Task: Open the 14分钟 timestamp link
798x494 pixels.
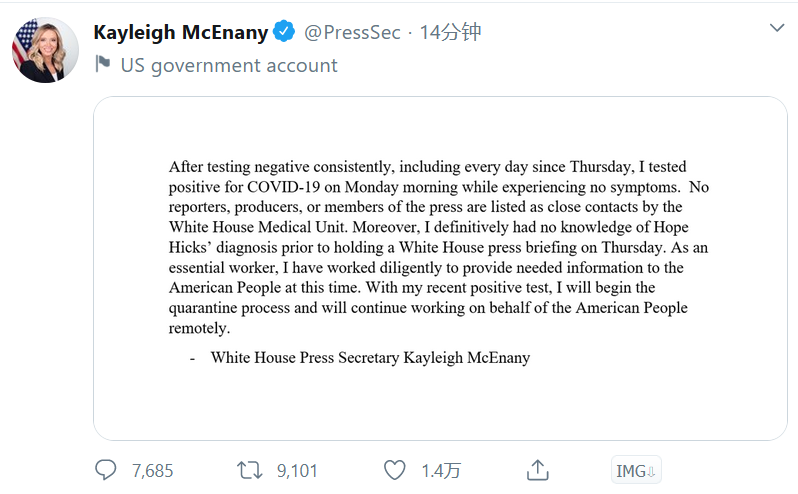Action: tap(450, 32)
